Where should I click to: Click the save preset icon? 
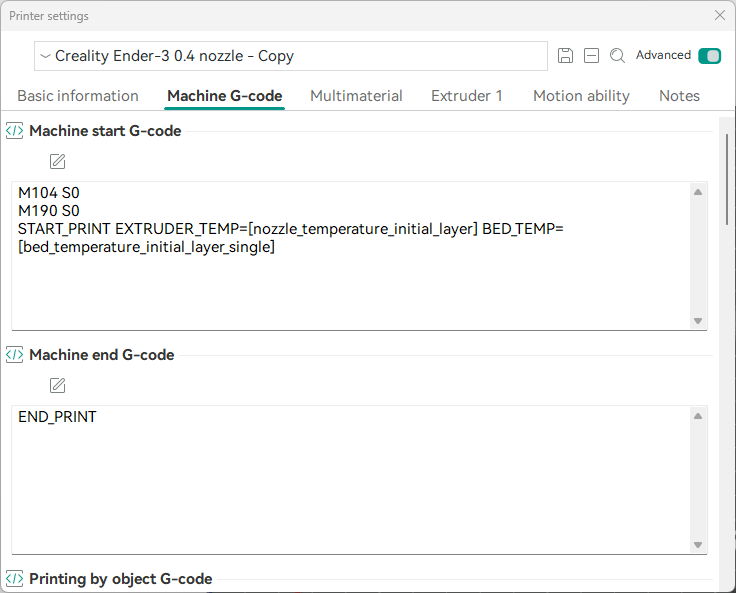coord(565,56)
